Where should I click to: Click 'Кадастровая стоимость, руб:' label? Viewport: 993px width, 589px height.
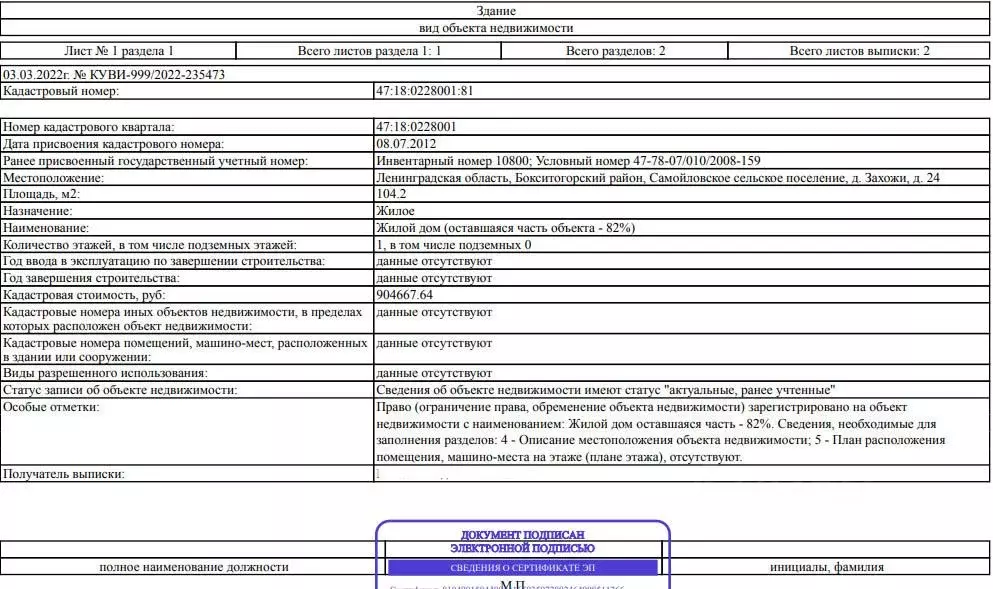[x=84, y=295]
